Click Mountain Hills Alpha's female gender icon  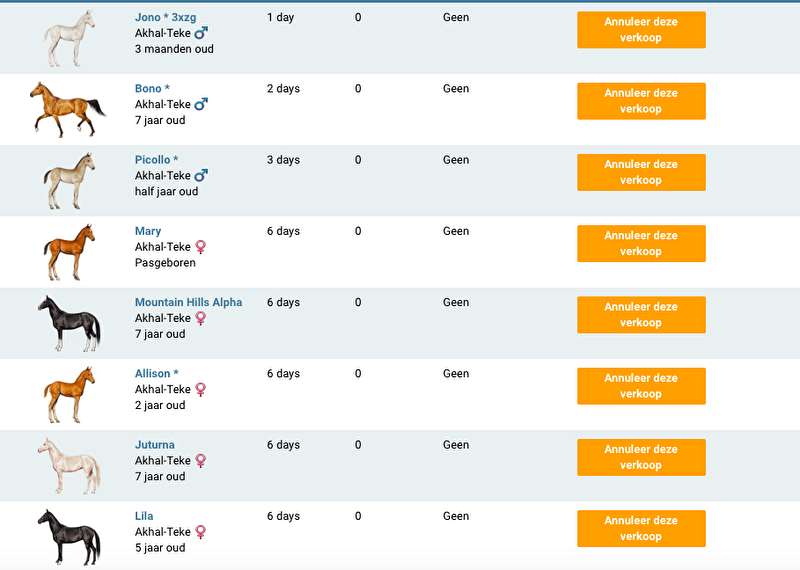200,318
